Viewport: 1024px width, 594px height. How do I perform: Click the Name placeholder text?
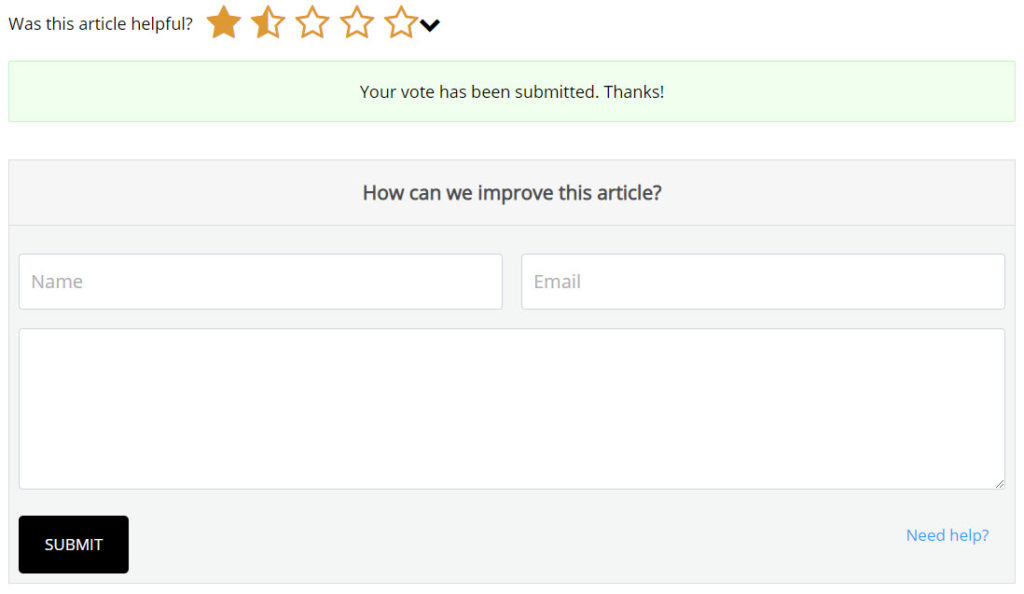[57, 281]
